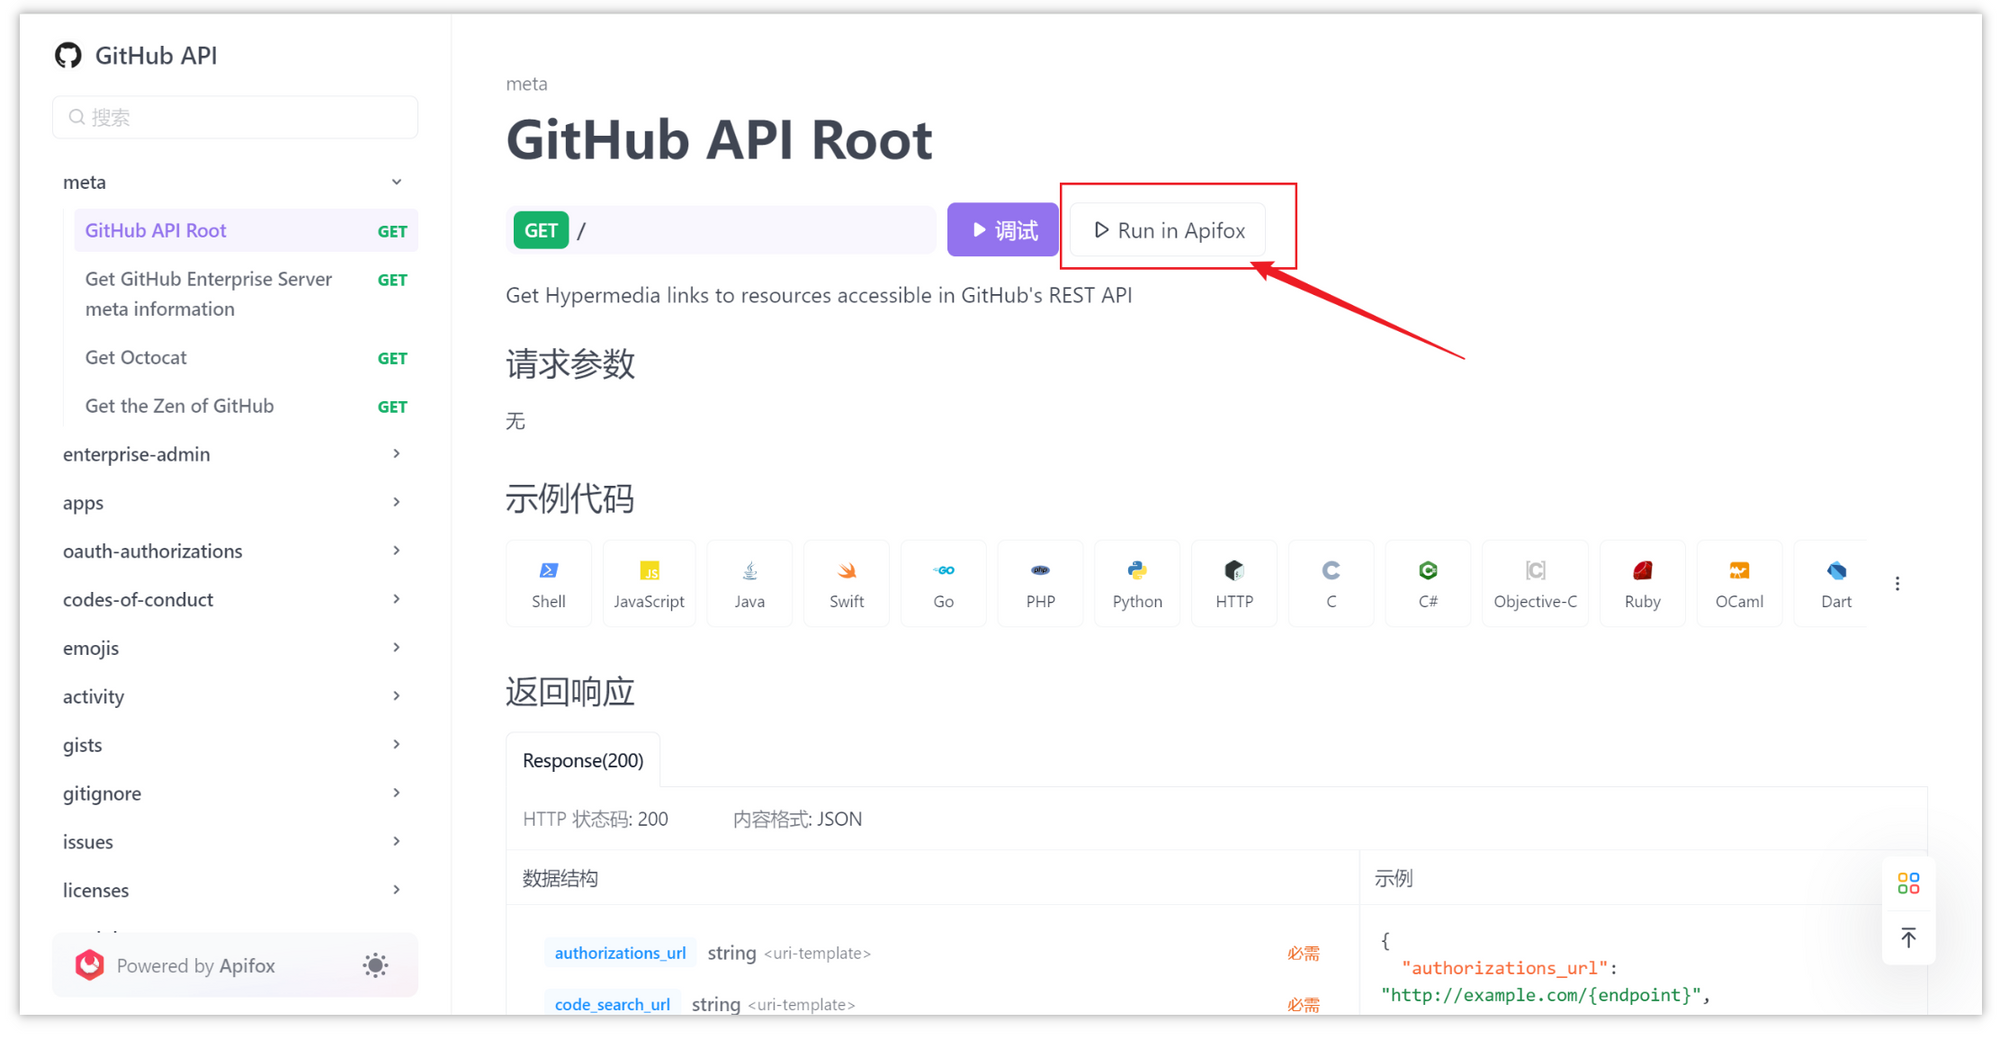
Task: Click the Run in Apifox button
Action: [x=1168, y=230]
